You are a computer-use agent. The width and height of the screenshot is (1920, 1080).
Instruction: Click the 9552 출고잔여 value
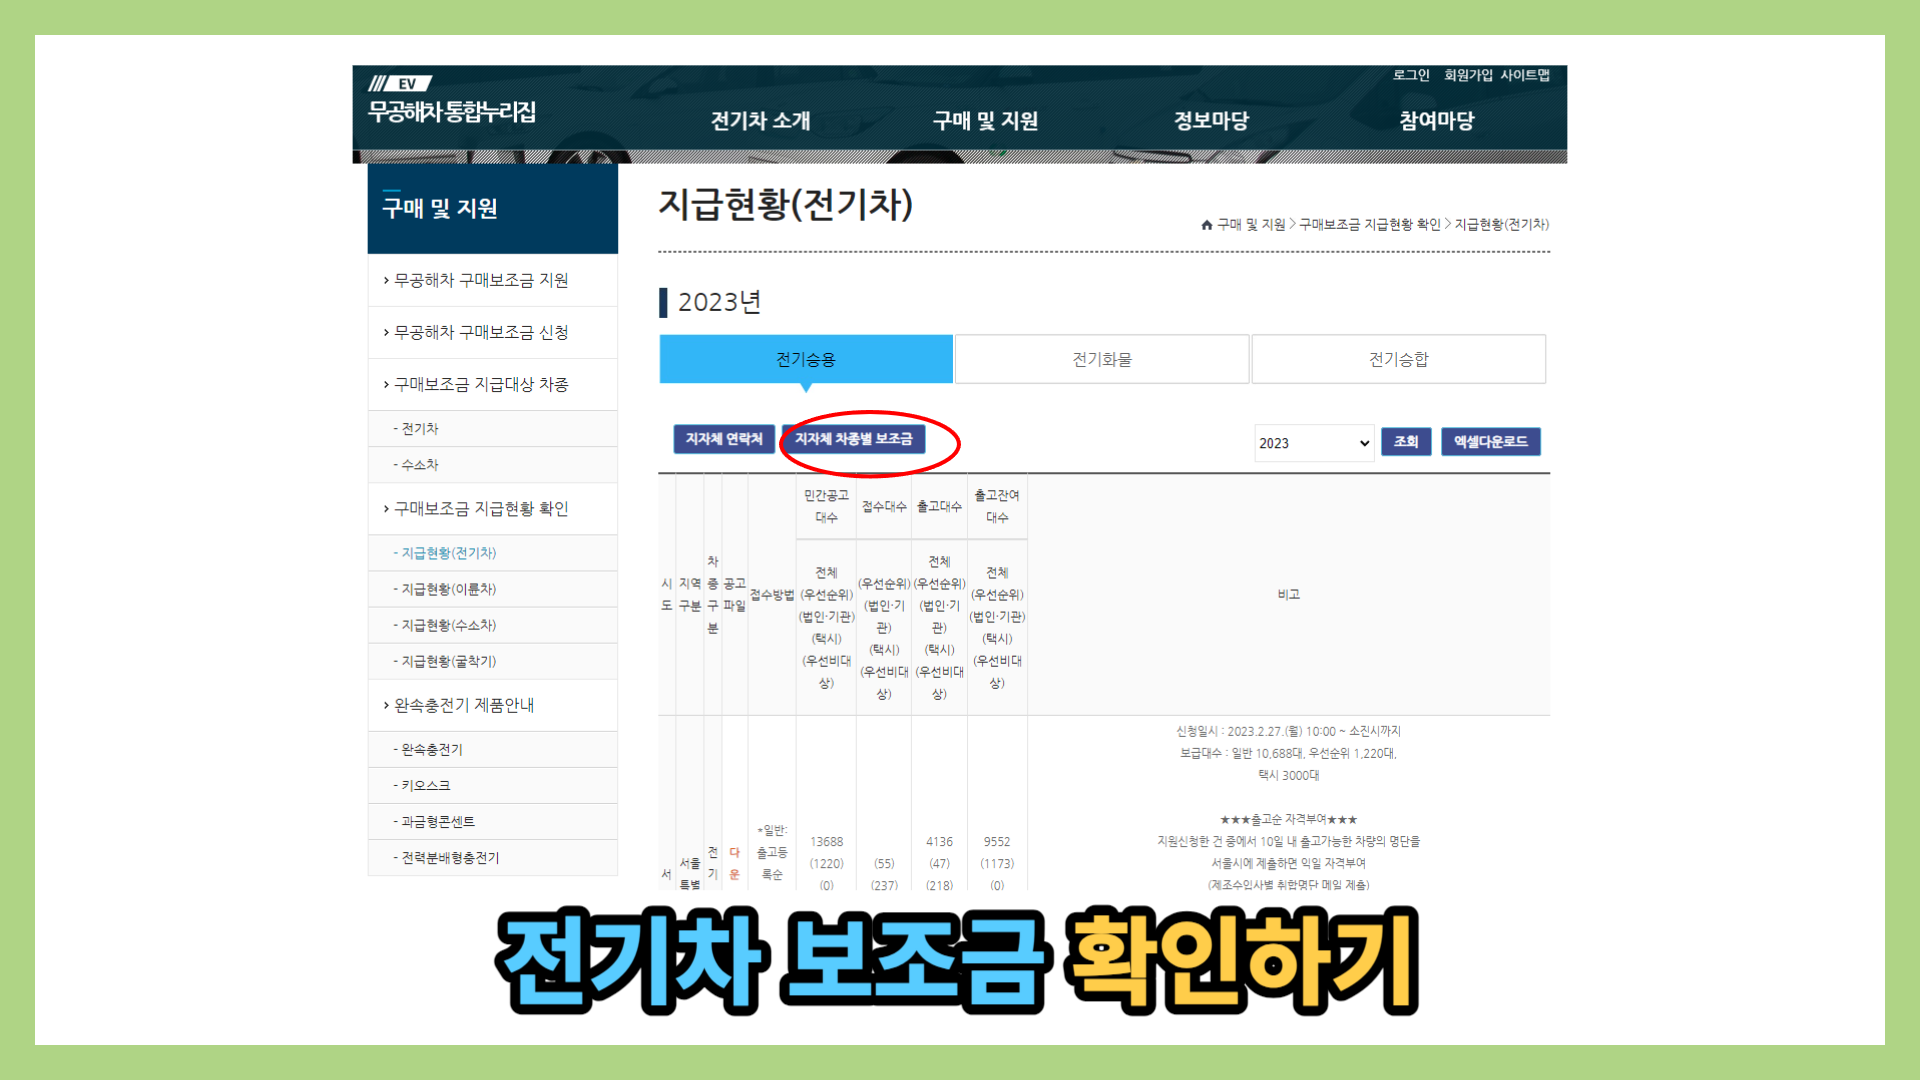coord(997,842)
